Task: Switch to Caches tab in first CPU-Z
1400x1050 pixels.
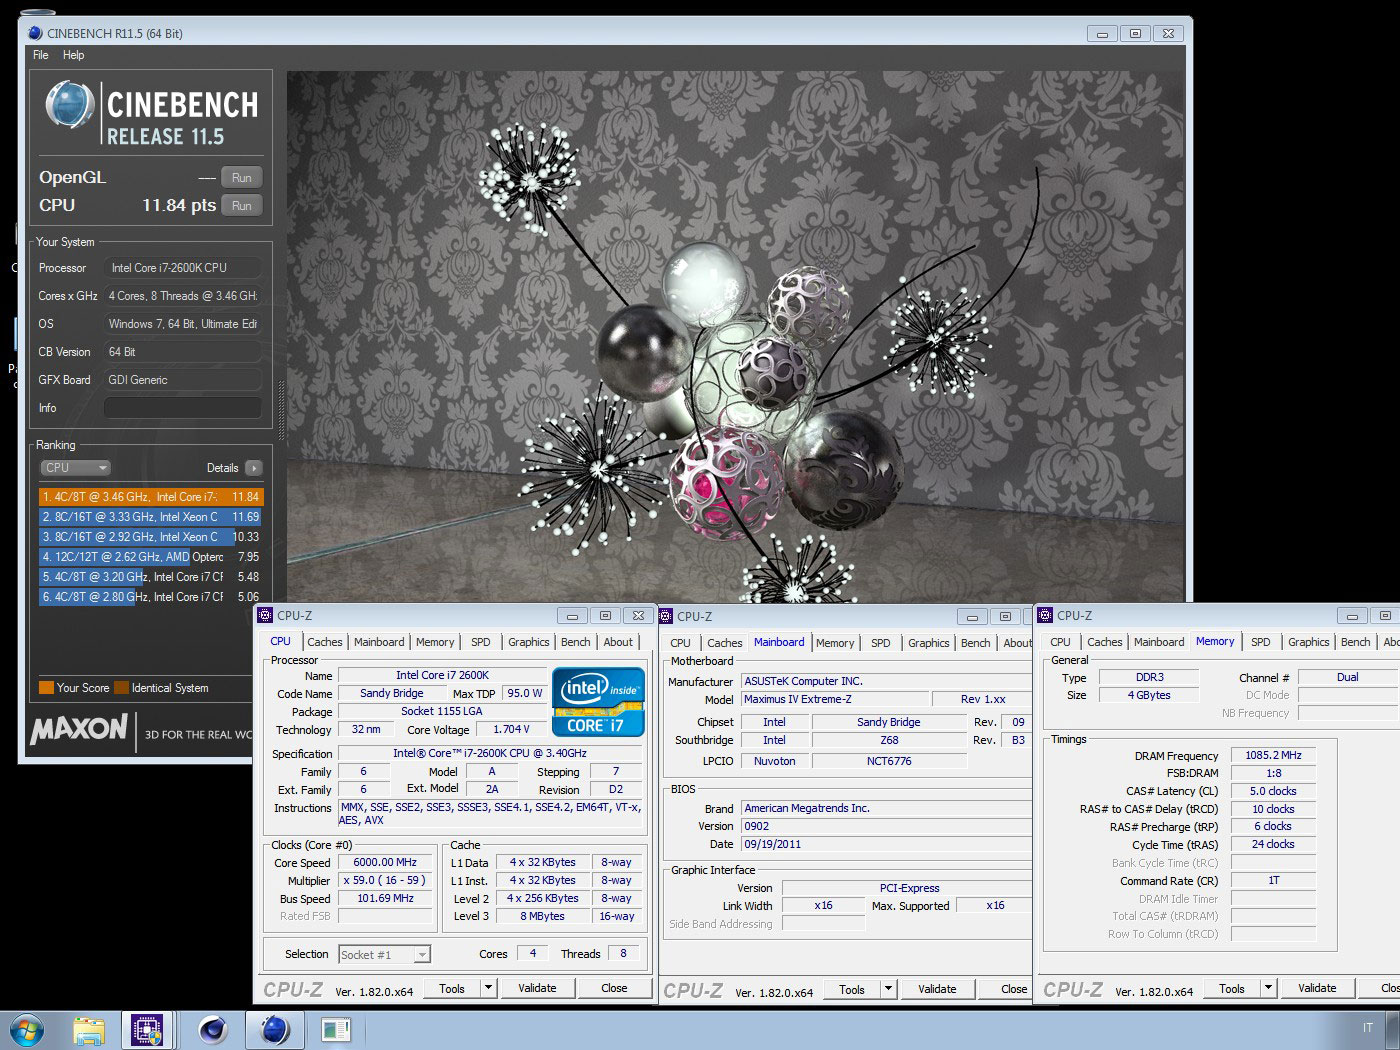Action: (325, 642)
